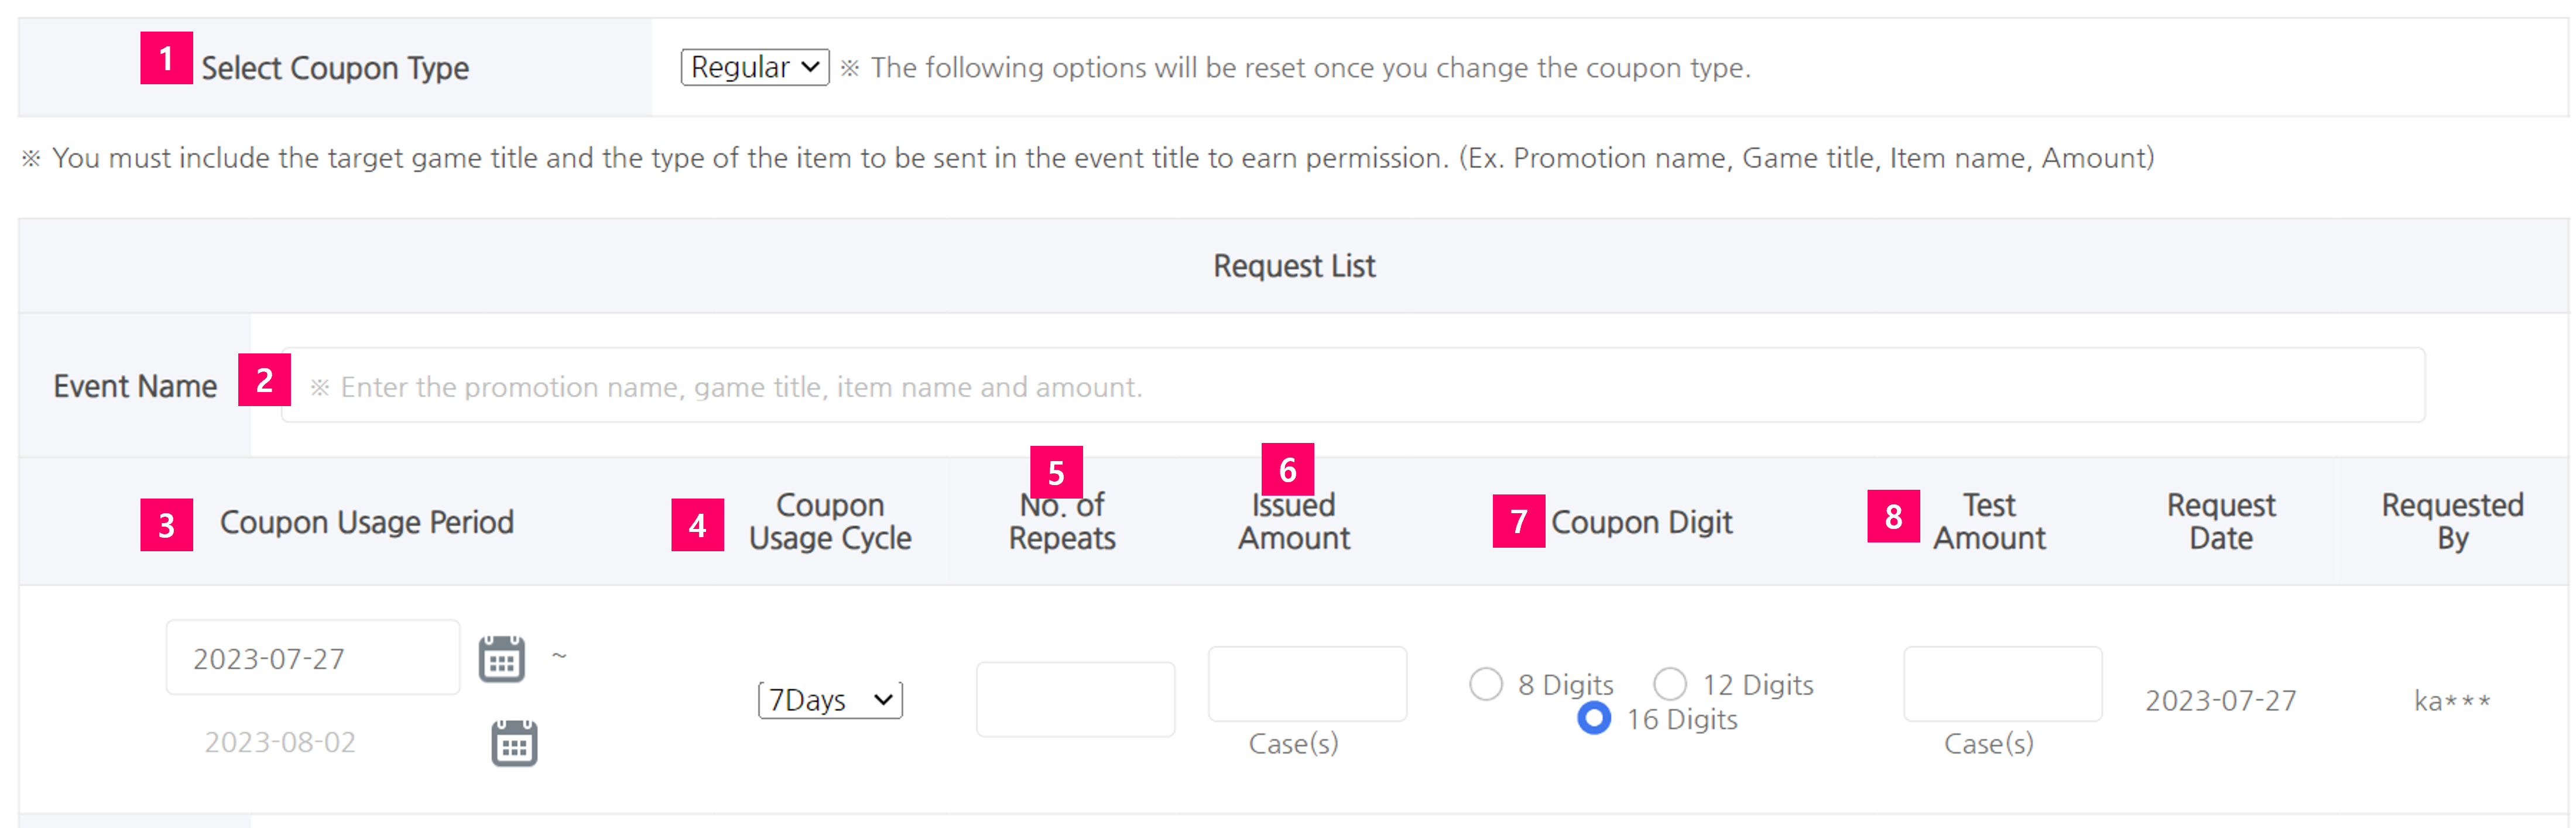Viewport: 2576px width, 828px height.
Task: Click the No. of Repeats input box
Action: coord(1075,699)
